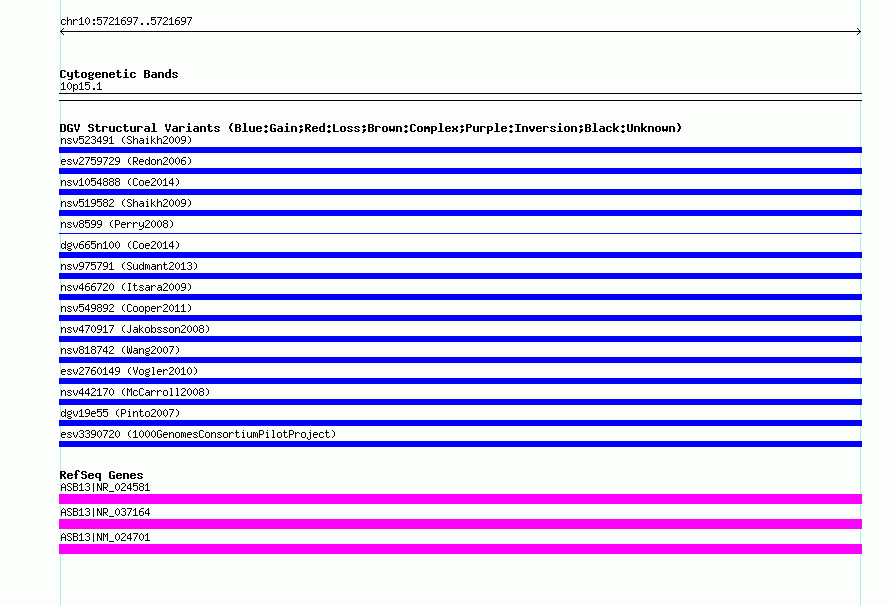This screenshot has height=605, width=890.
Task: Click the blue bar under nsv818742
Action: [460, 360]
